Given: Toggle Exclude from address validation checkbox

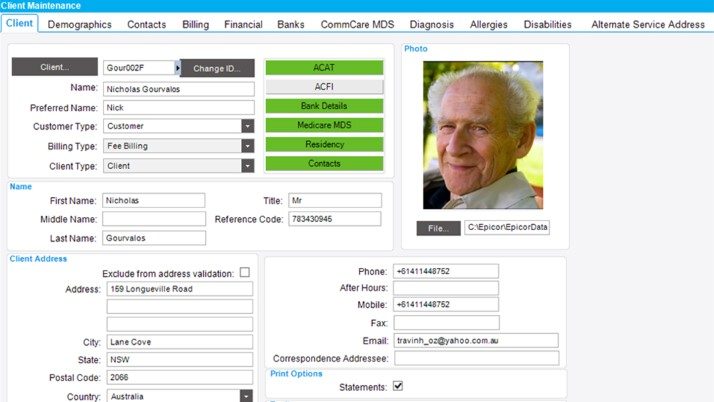Looking at the screenshot, I should coord(245,272).
